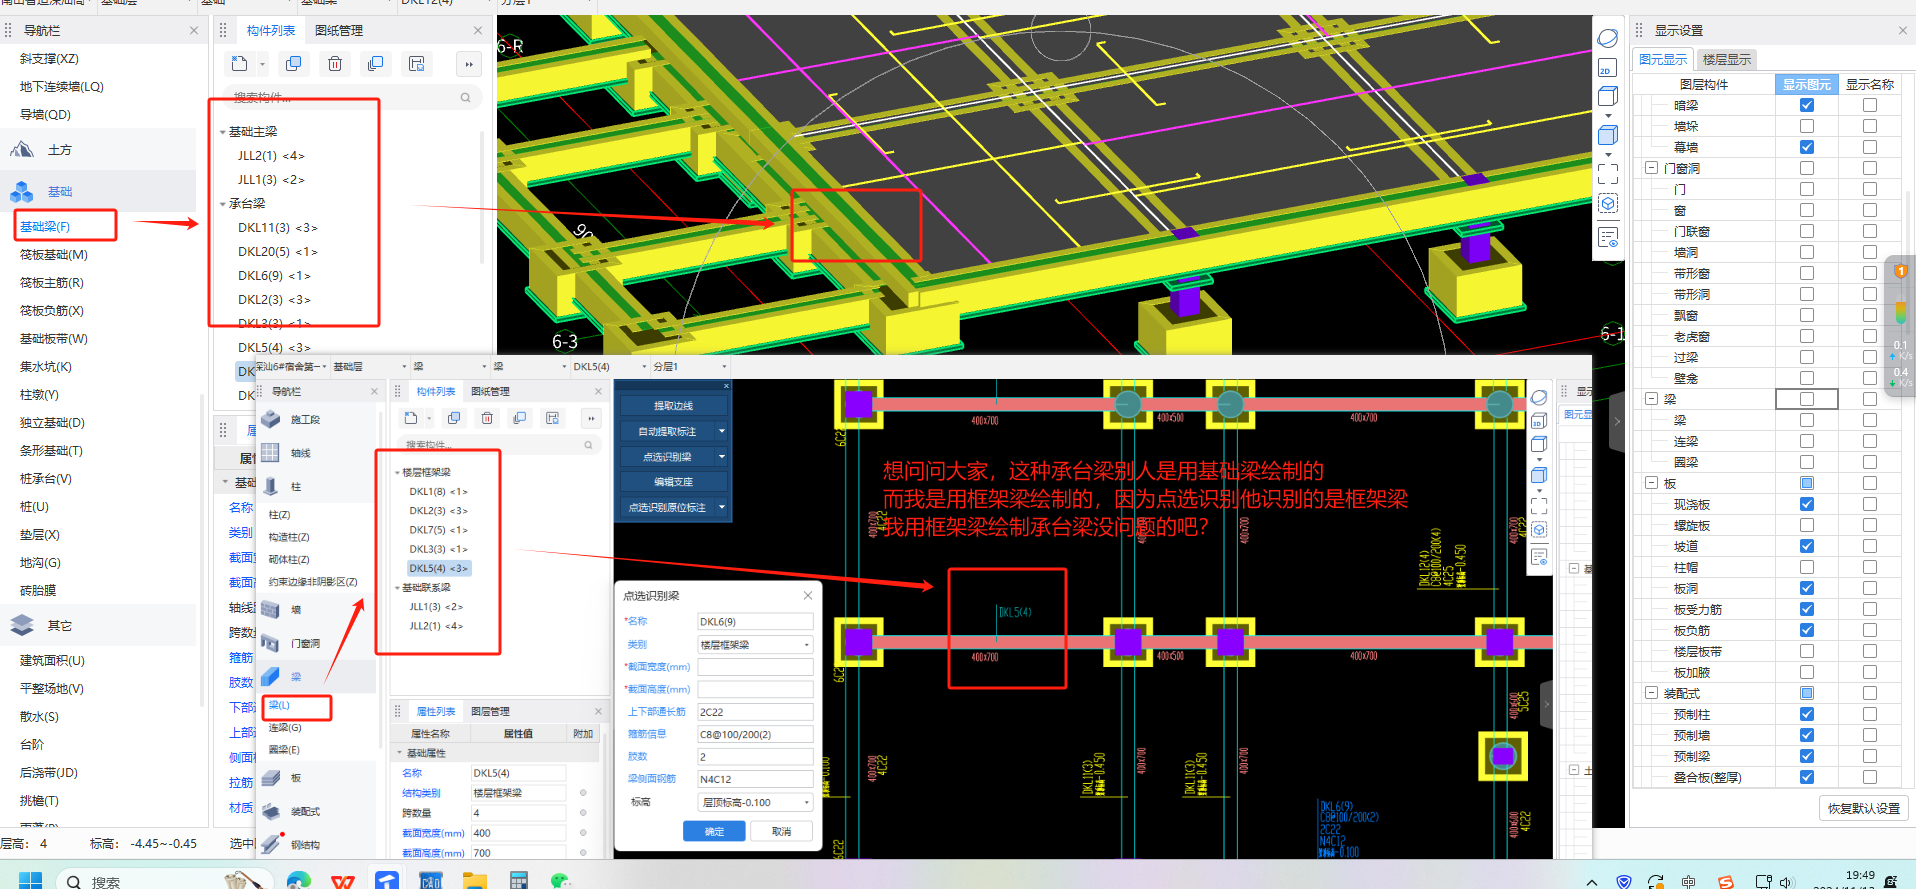Collapse the 门窗洞 group in display settings
This screenshot has width=1916, height=889.
1651,168
